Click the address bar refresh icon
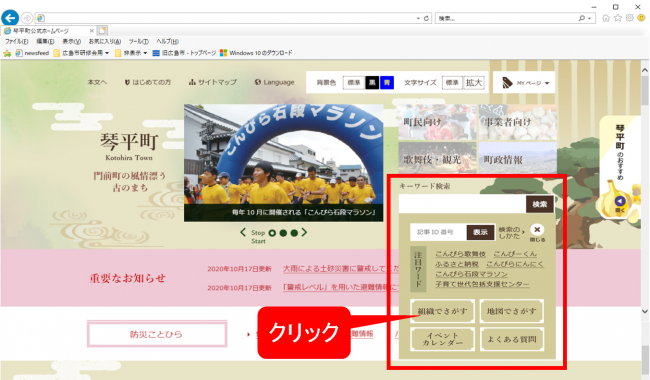The image size is (650, 380). (x=426, y=19)
